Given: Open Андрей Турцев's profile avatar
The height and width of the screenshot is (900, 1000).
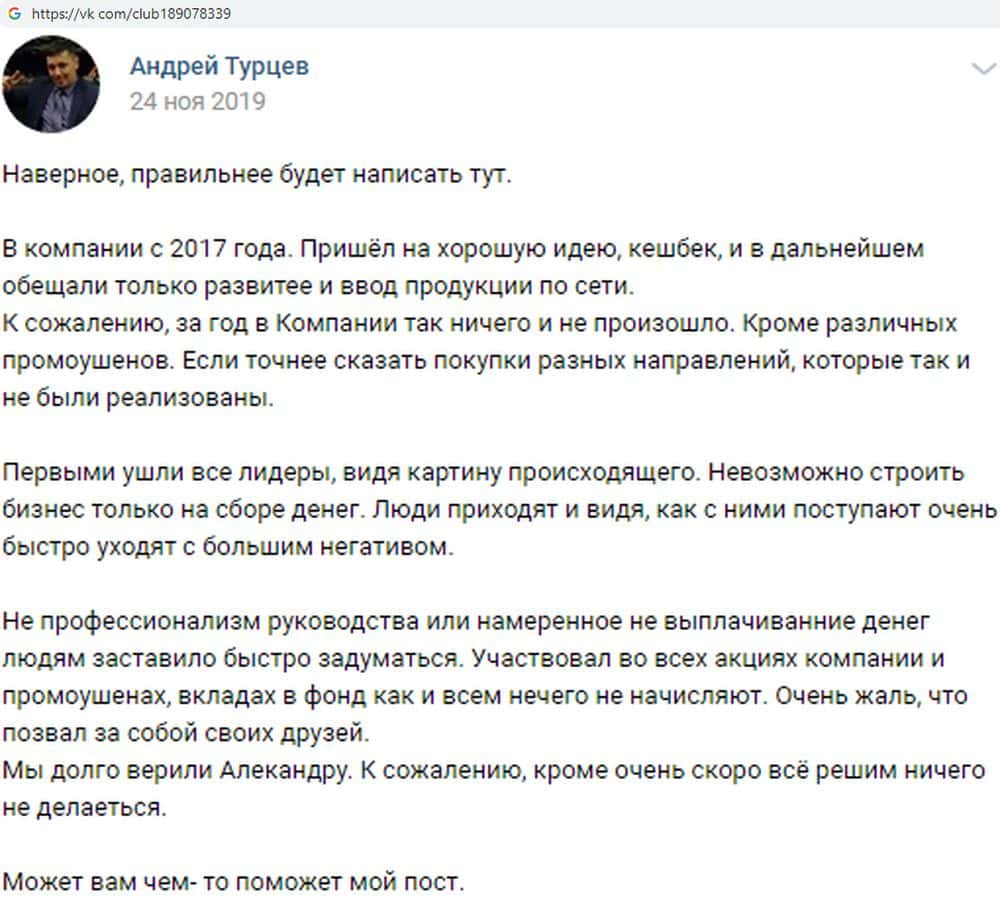Looking at the screenshot, I should click(51, 84).
